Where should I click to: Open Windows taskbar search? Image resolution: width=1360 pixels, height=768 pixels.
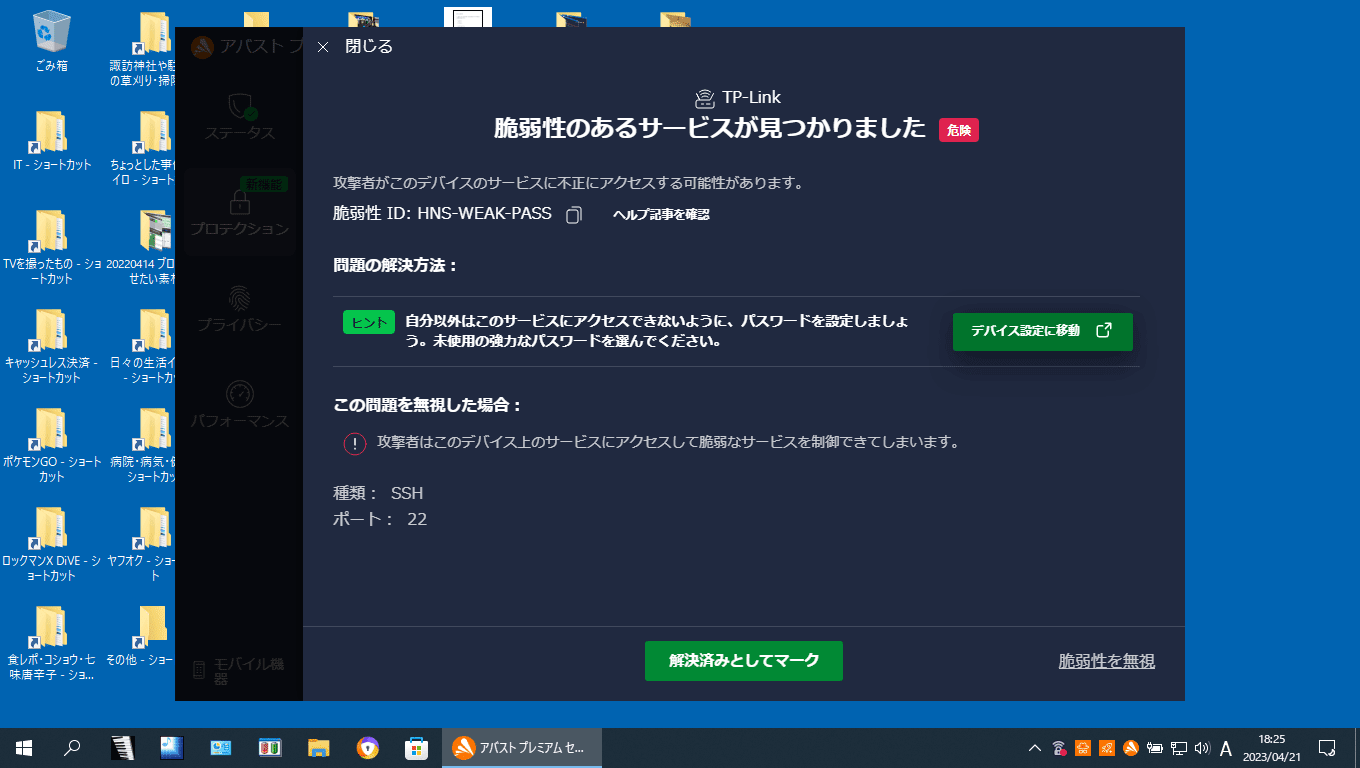[72, 747]
